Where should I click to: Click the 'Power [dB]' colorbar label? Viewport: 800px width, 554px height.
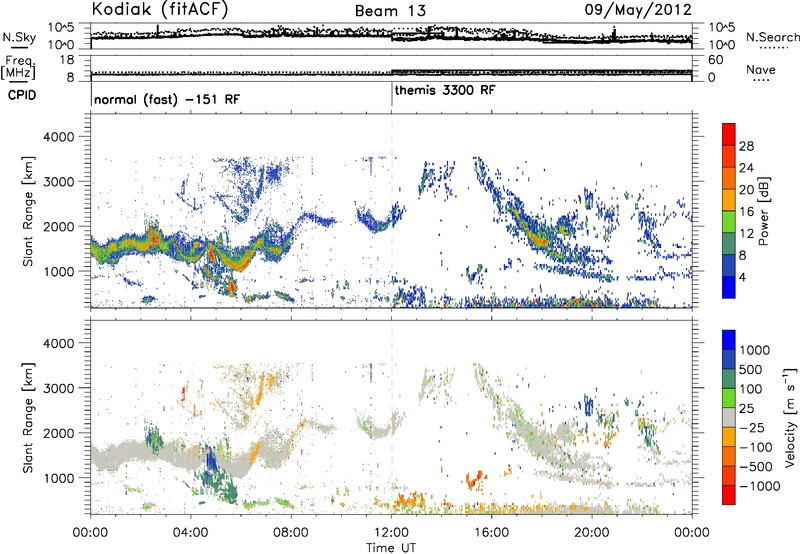[763, 211]
